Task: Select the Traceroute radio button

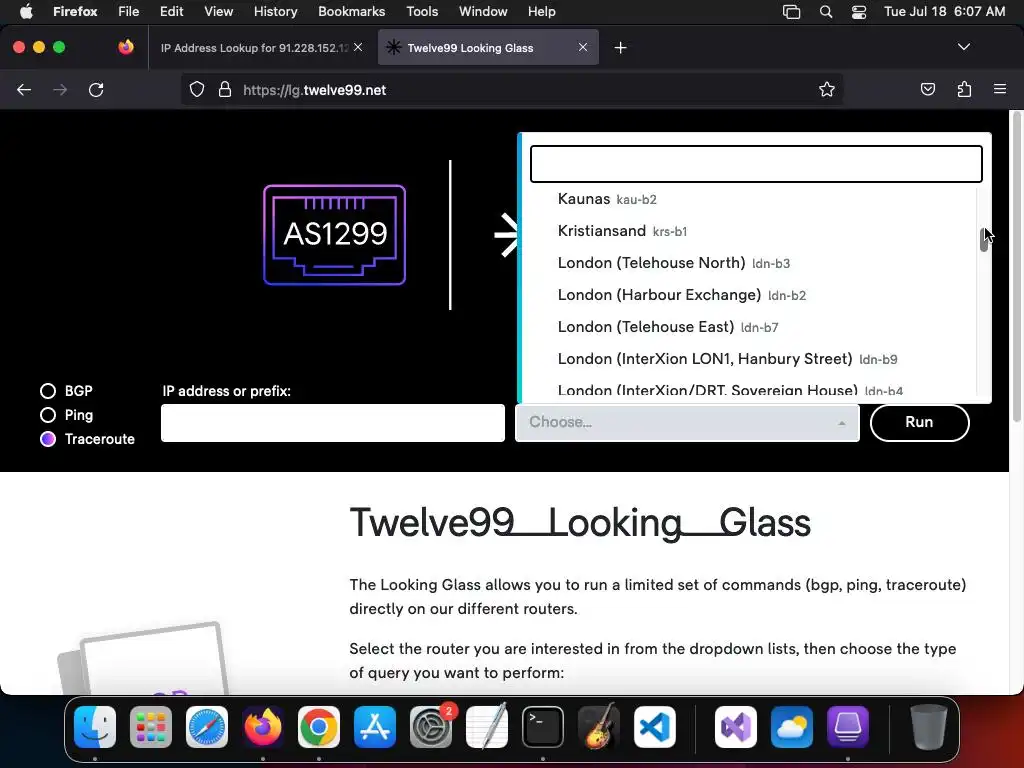Action: pos(48,439)
